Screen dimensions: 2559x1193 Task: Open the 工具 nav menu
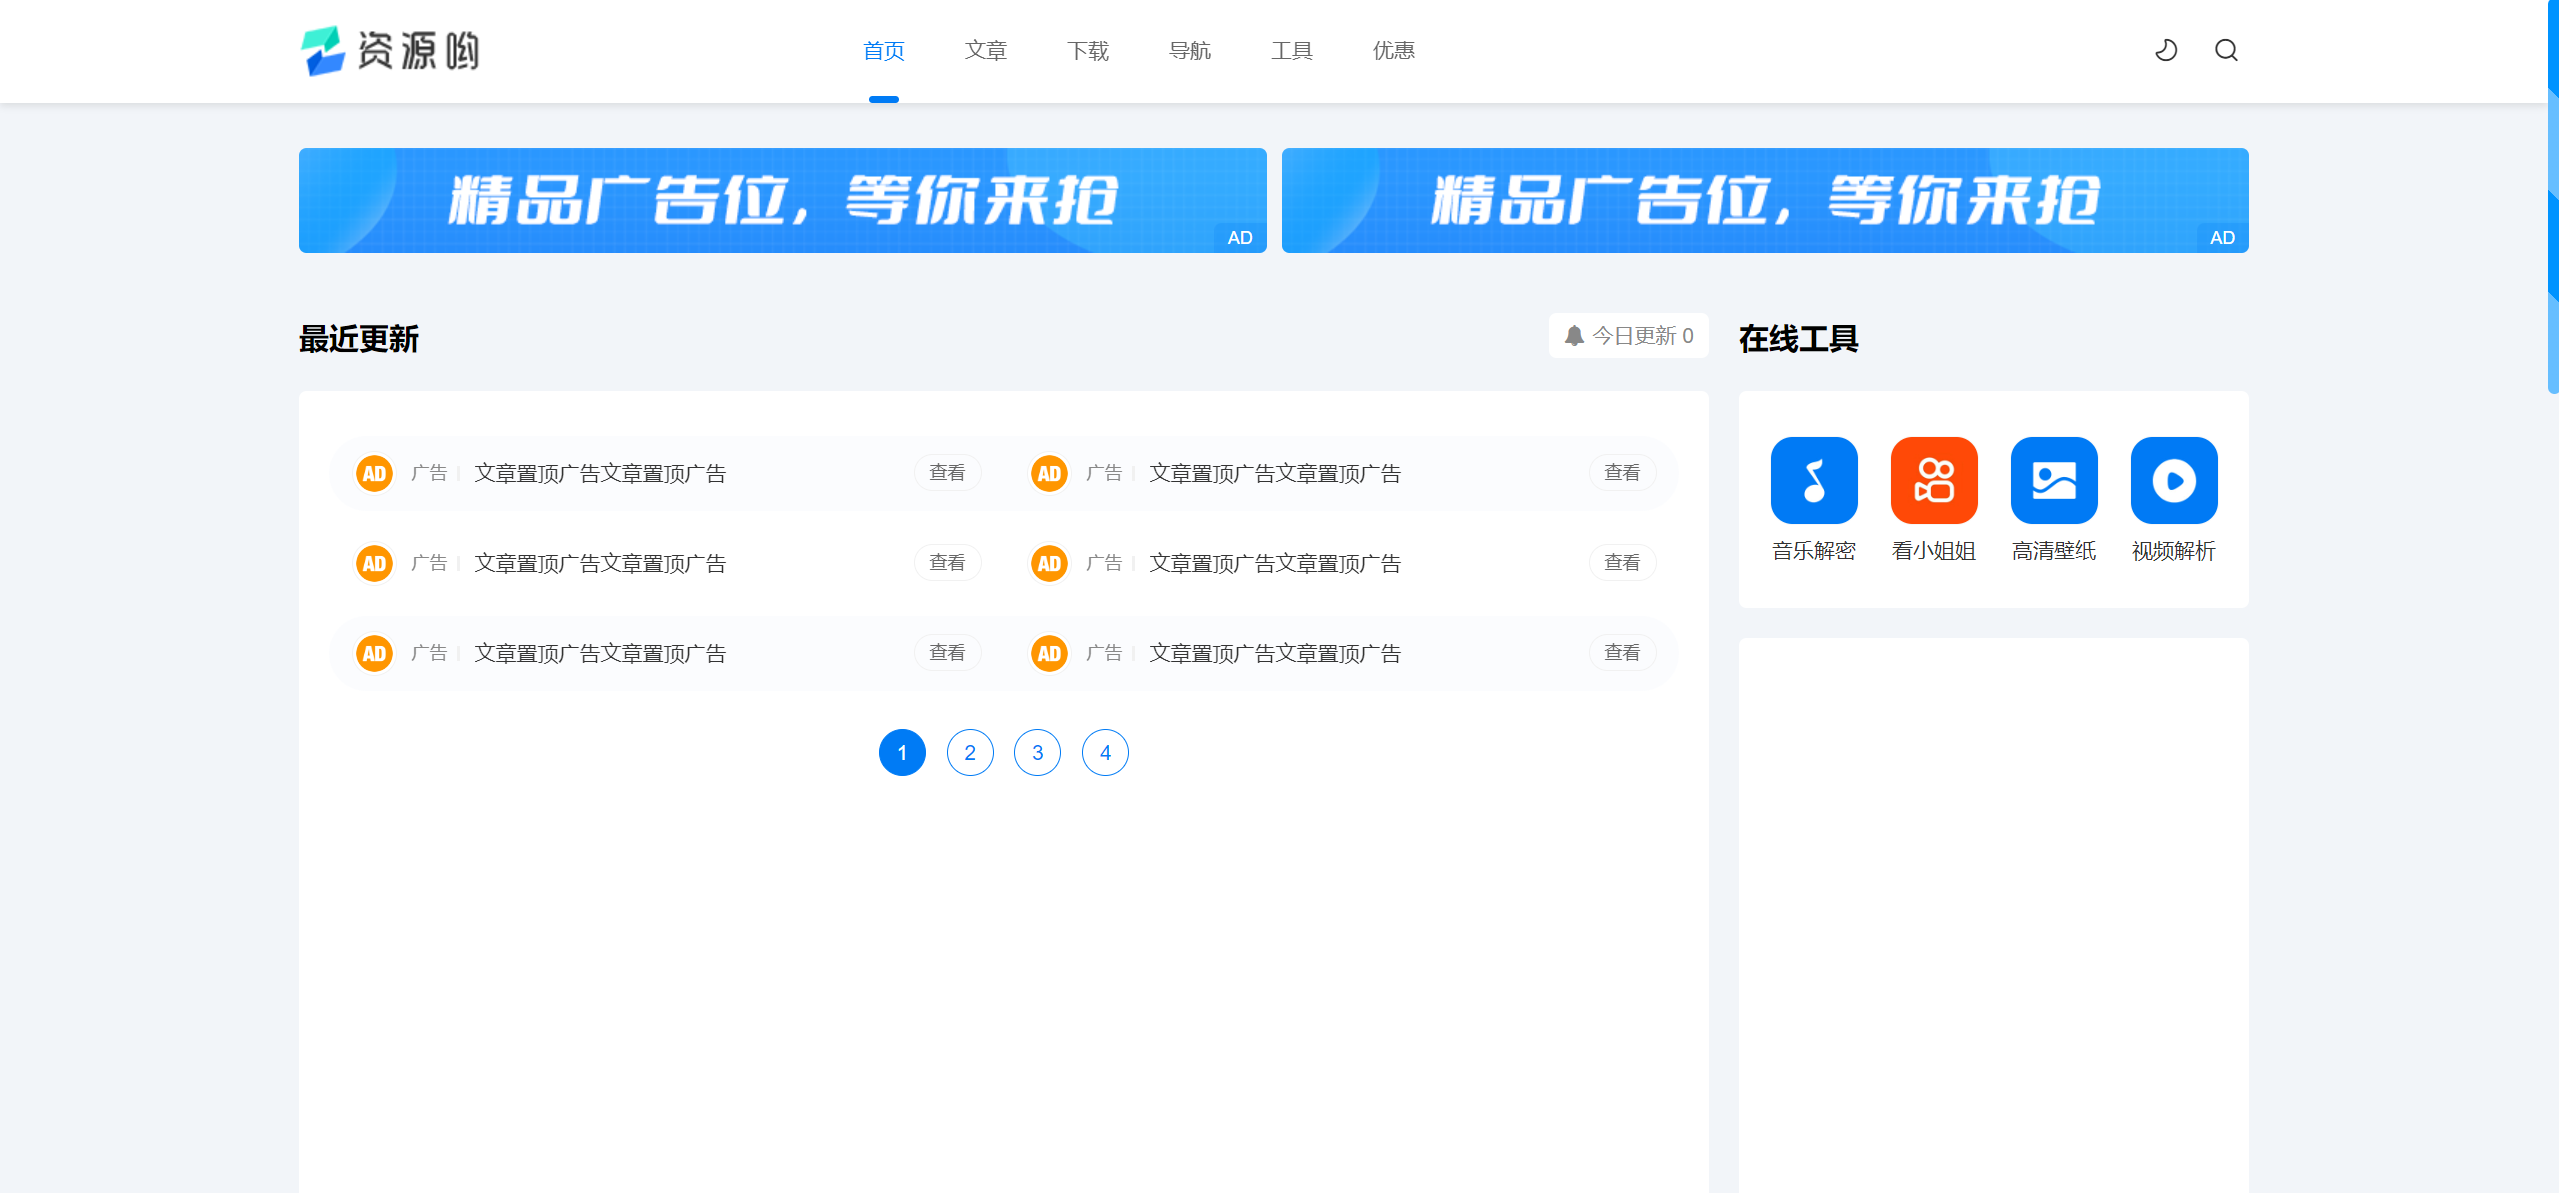tap(1292, 51)
